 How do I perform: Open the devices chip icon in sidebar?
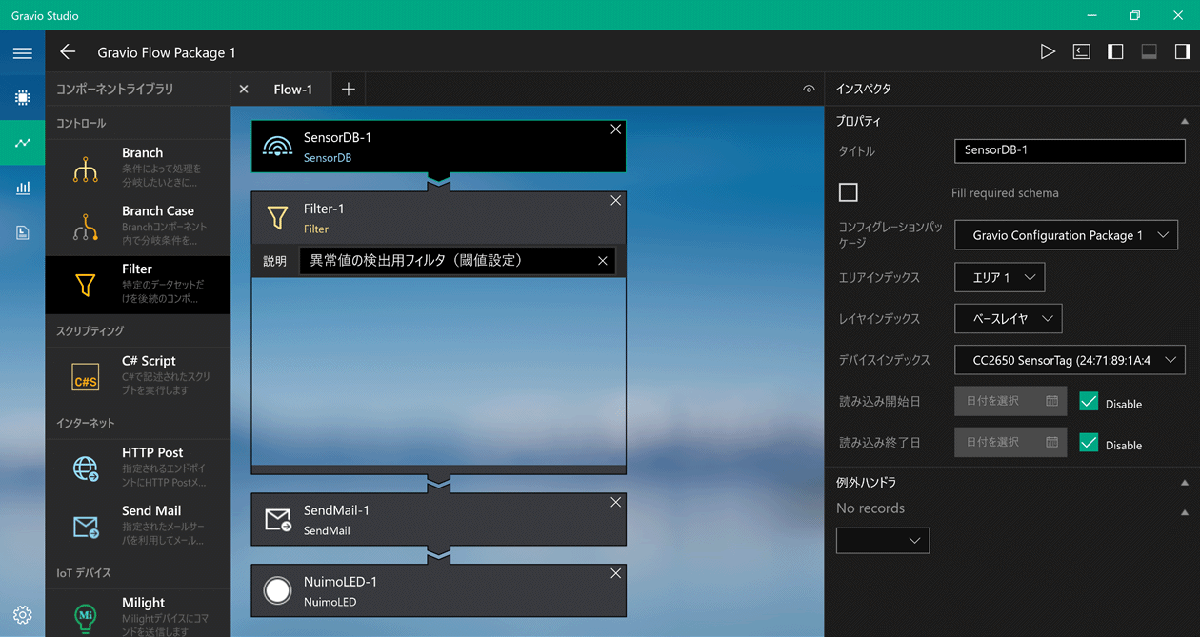[x=22, y=98]
